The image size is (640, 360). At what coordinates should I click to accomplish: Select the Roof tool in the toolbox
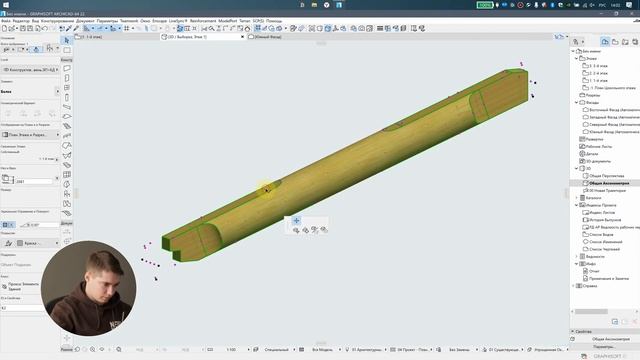point(67,146)
